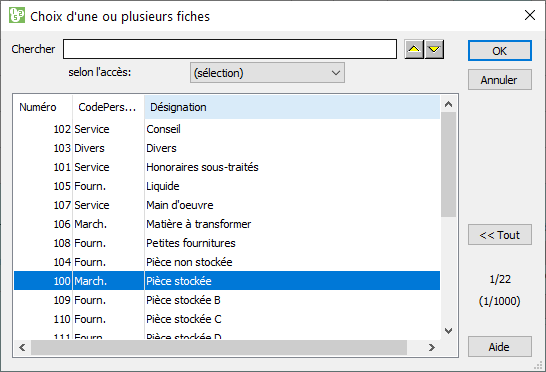Screen dimensions: 546x372
Task: Close the Choix d'une ou plusieurs fiches dialog
Action: coord(530,15)
